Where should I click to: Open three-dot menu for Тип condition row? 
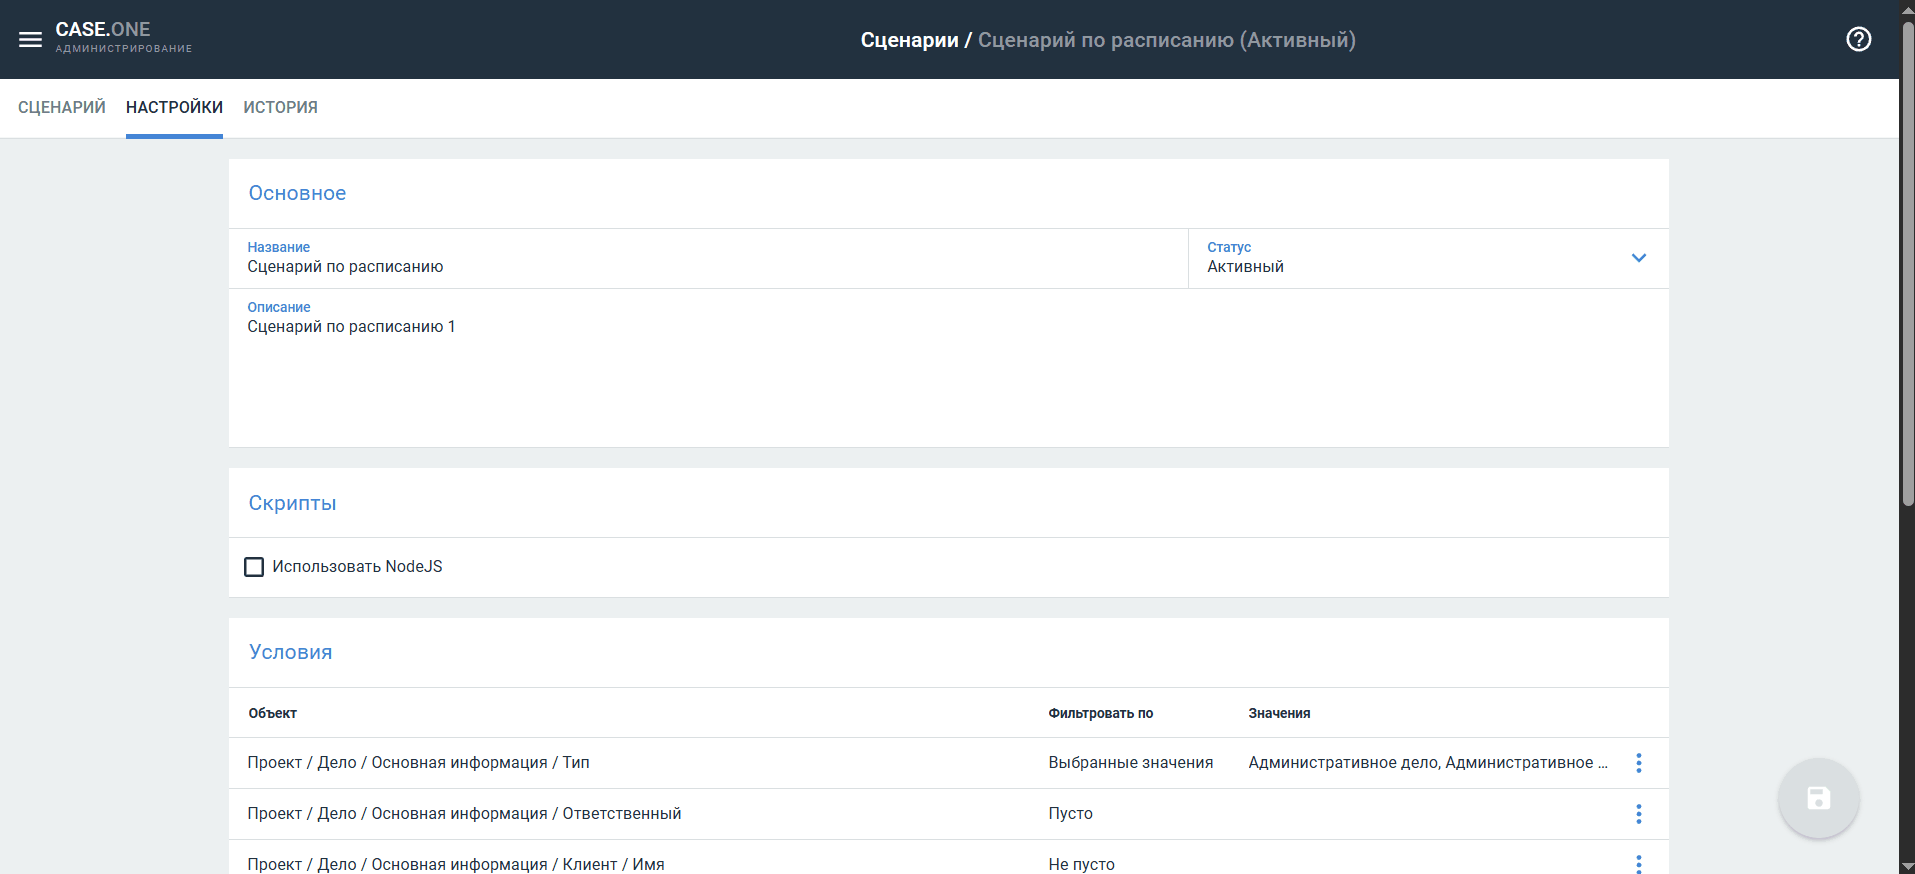tap(1638, 763)
